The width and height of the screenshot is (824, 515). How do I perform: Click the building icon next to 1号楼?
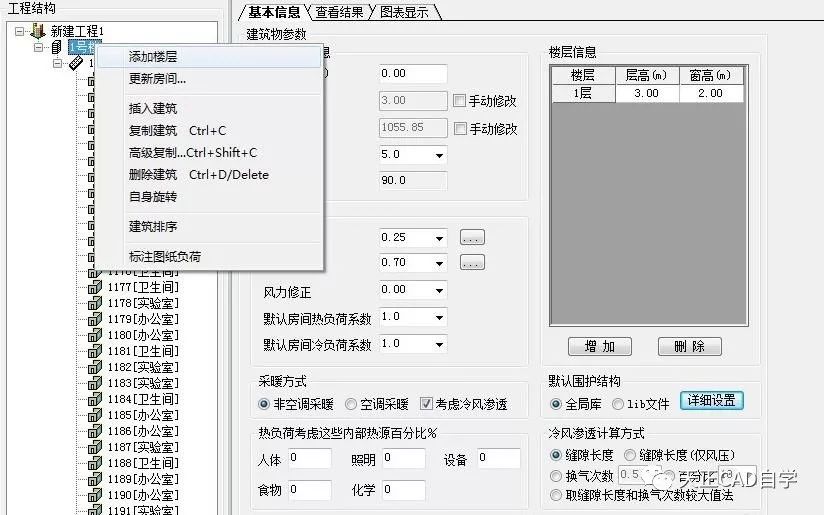[x=57, y=47]
